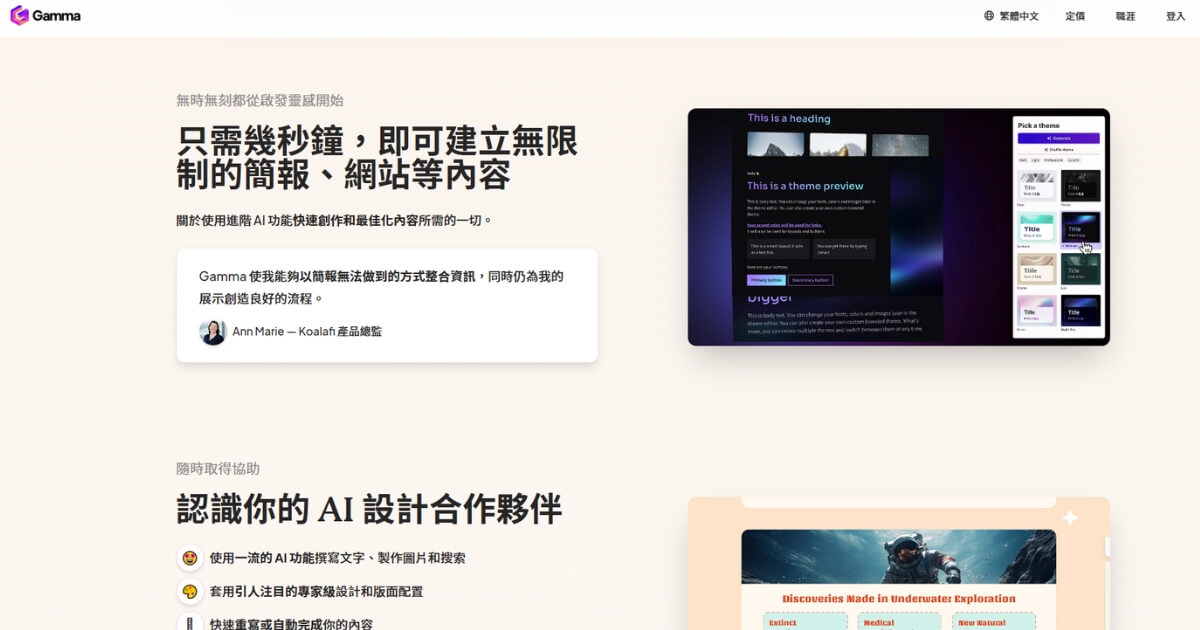
Task: Click the palette emoji icon
Action: (x=190, y=591)
